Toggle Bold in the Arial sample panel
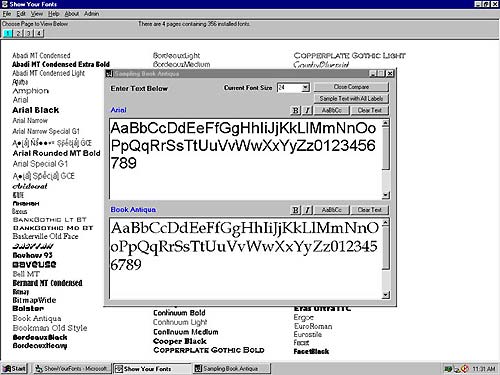The height and width of the screenshot is (375, 500). [295, 110]
